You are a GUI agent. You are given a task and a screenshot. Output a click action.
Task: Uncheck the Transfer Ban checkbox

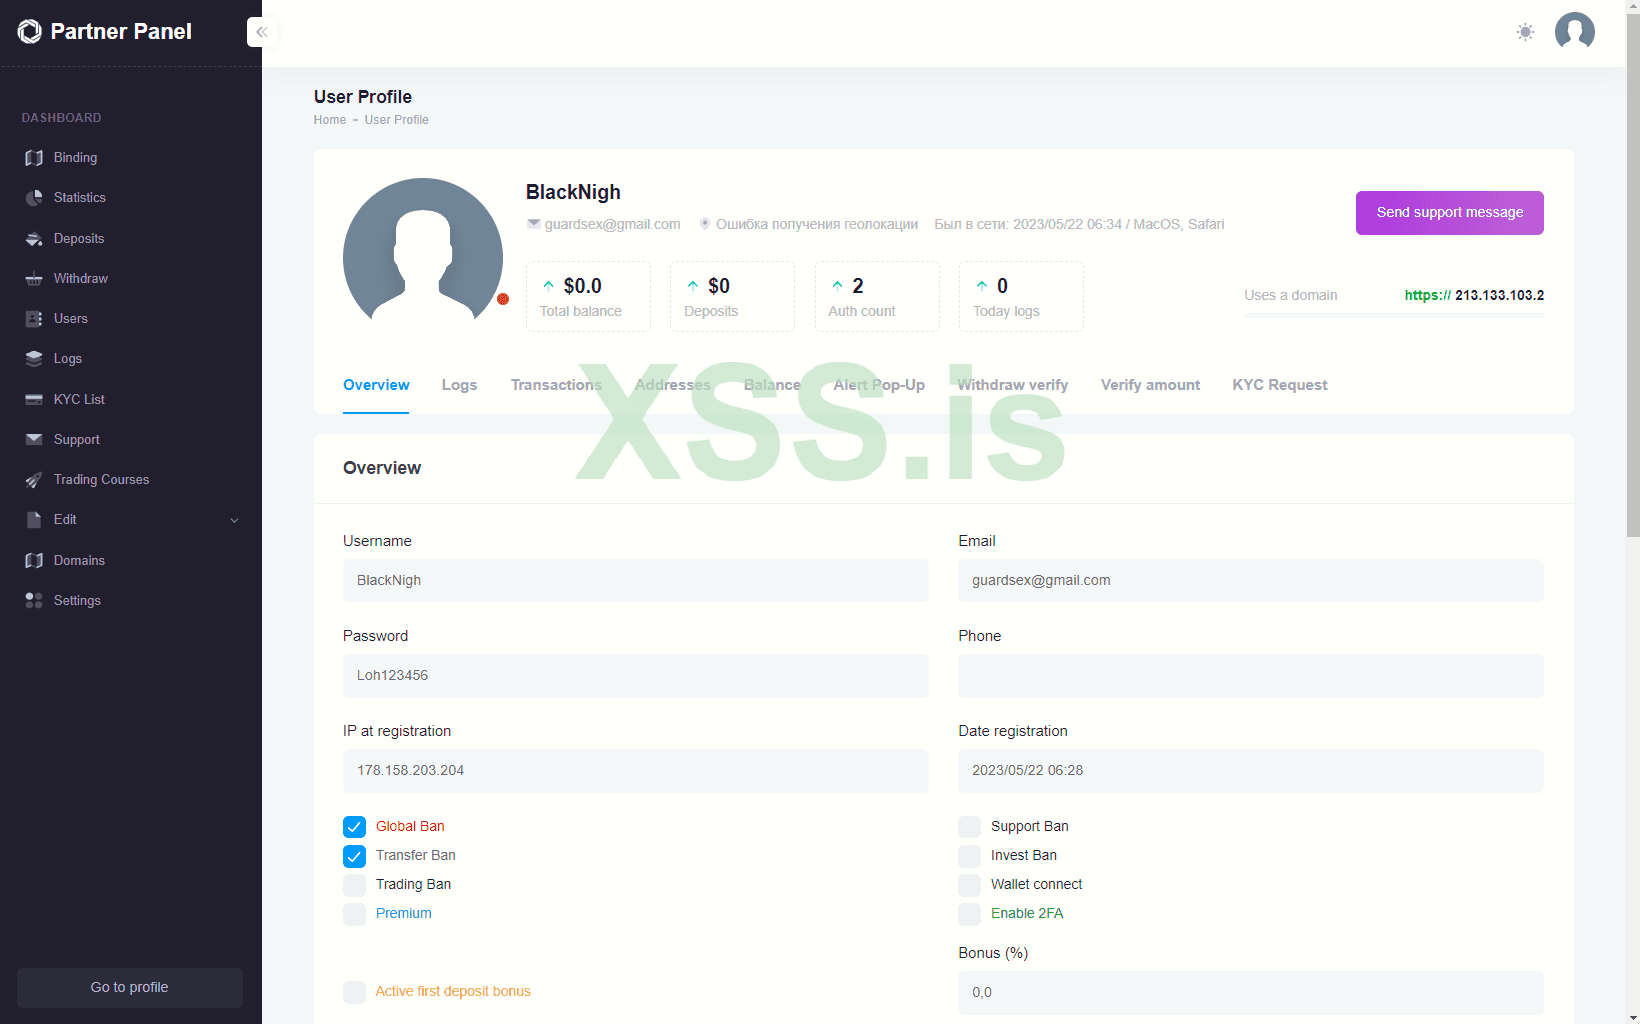tap(354, 856)
